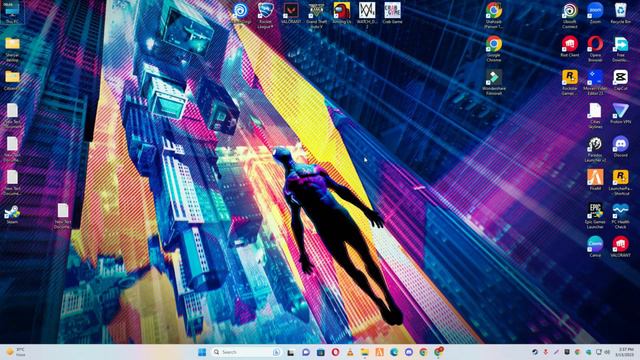Open File Explorer from the taskbar

point(364,352)
